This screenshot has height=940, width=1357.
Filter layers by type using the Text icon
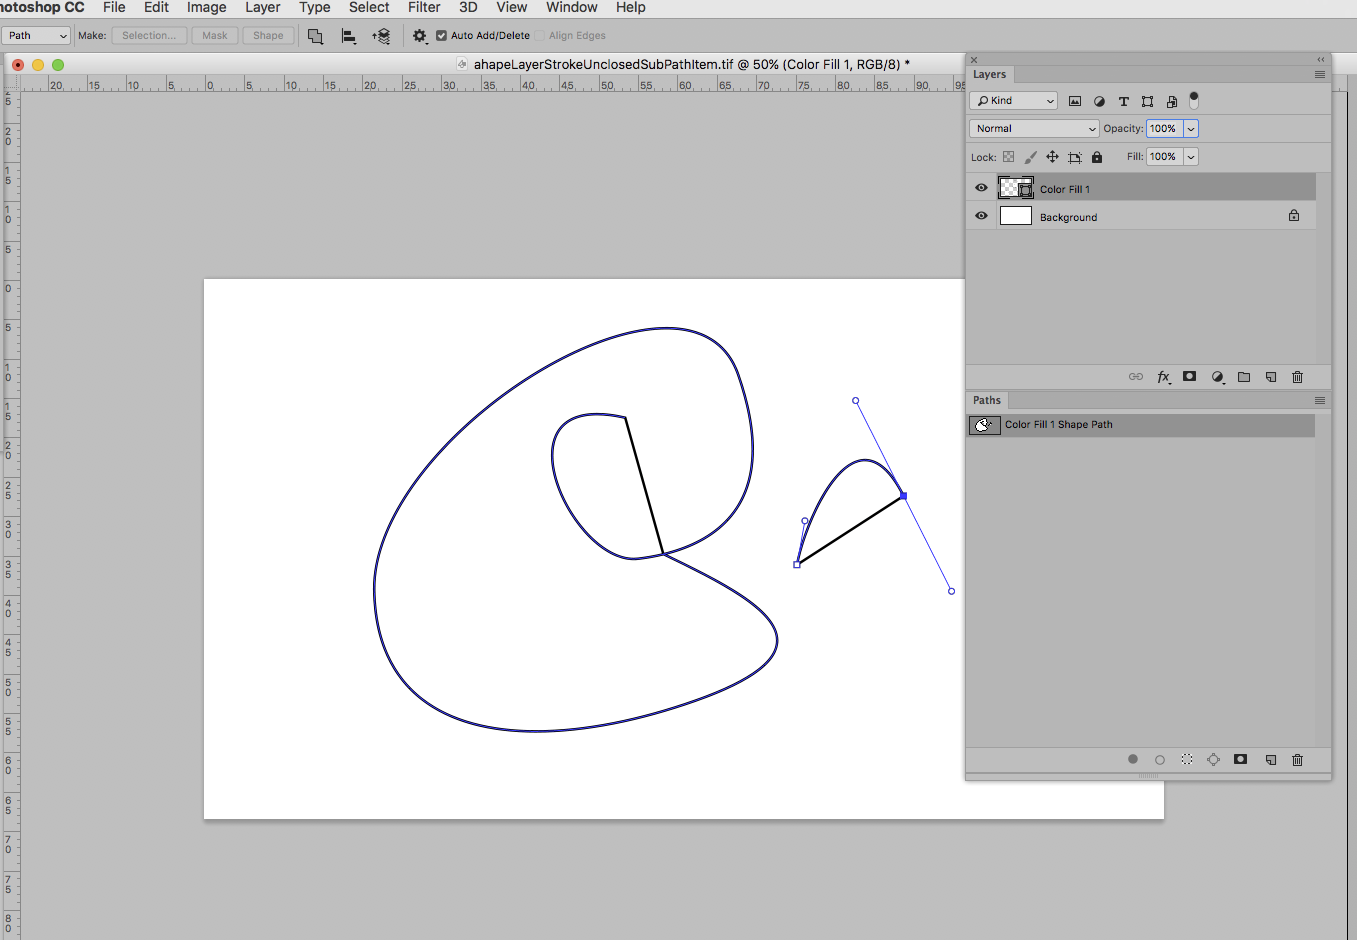[x=1123, y=101]
